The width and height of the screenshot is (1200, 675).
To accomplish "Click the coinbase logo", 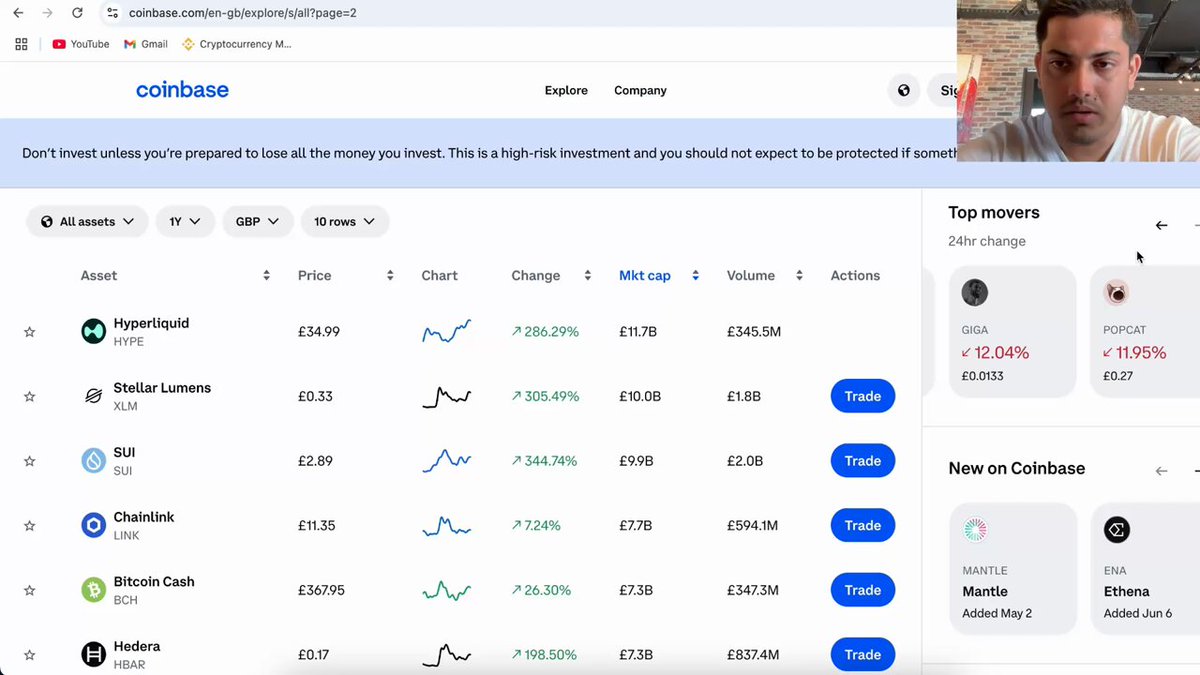I will (182, 90).
